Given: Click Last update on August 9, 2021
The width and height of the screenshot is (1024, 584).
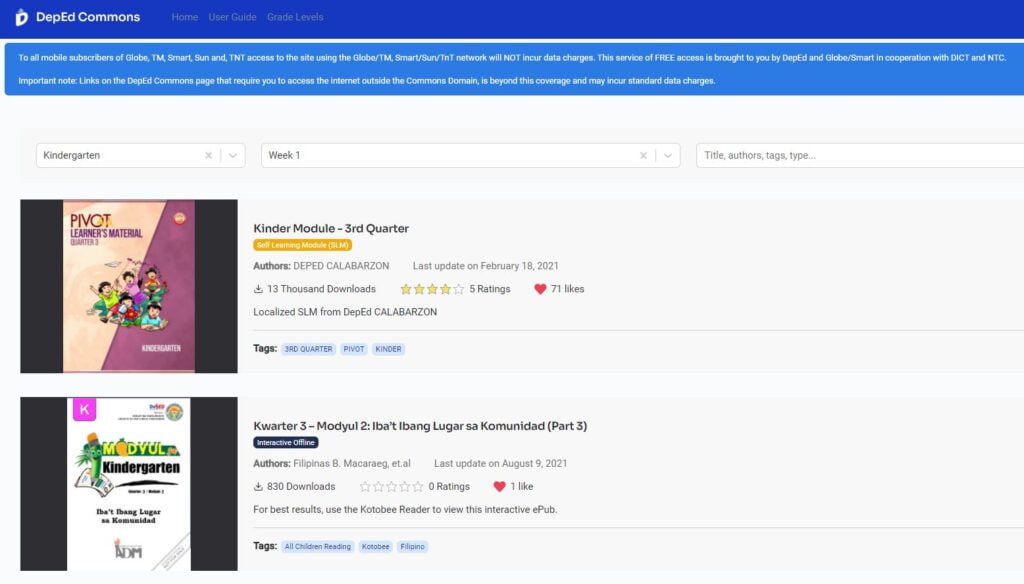Looking at the screenshot, I should pos(501,463).
